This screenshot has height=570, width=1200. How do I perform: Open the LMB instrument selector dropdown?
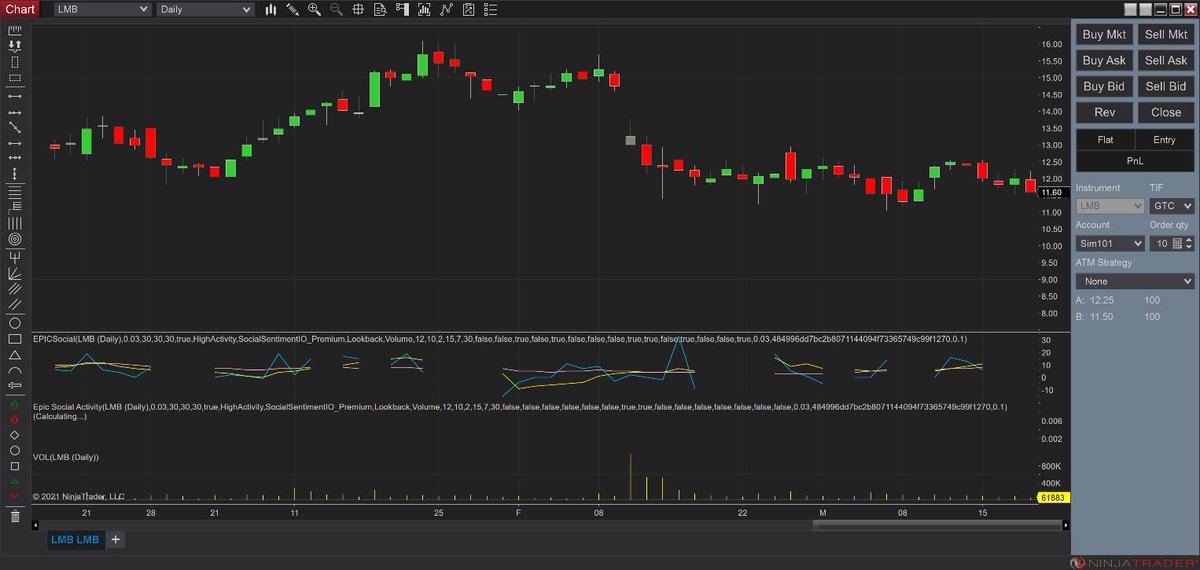tap(102, 9)
